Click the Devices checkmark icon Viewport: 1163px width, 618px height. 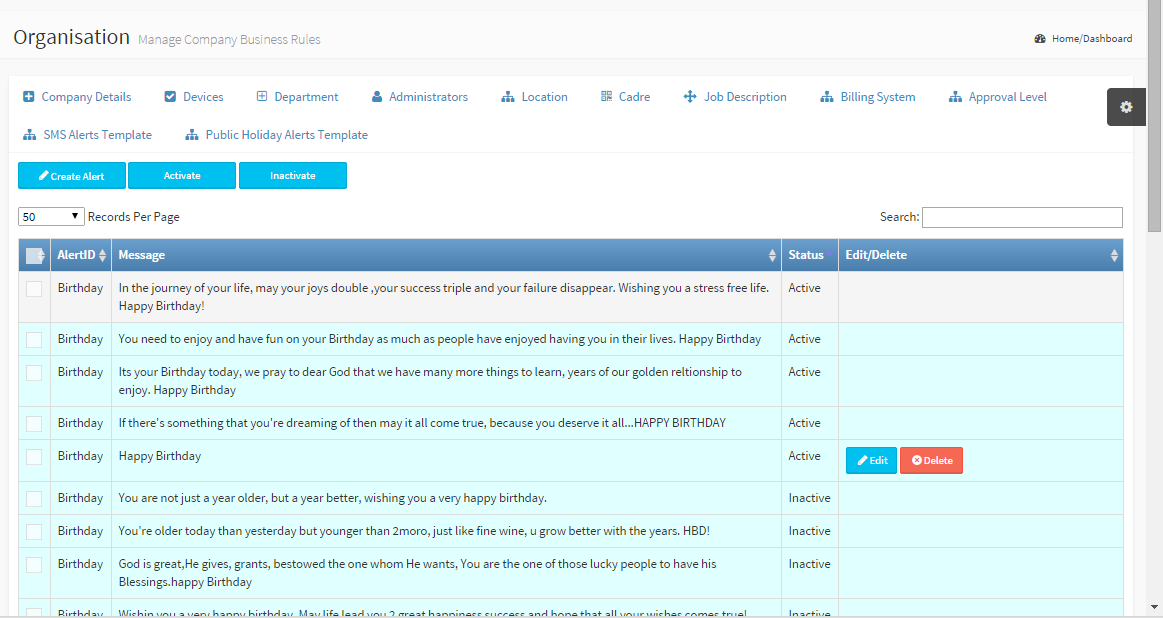pyautogui.click(x=170, y=97)
